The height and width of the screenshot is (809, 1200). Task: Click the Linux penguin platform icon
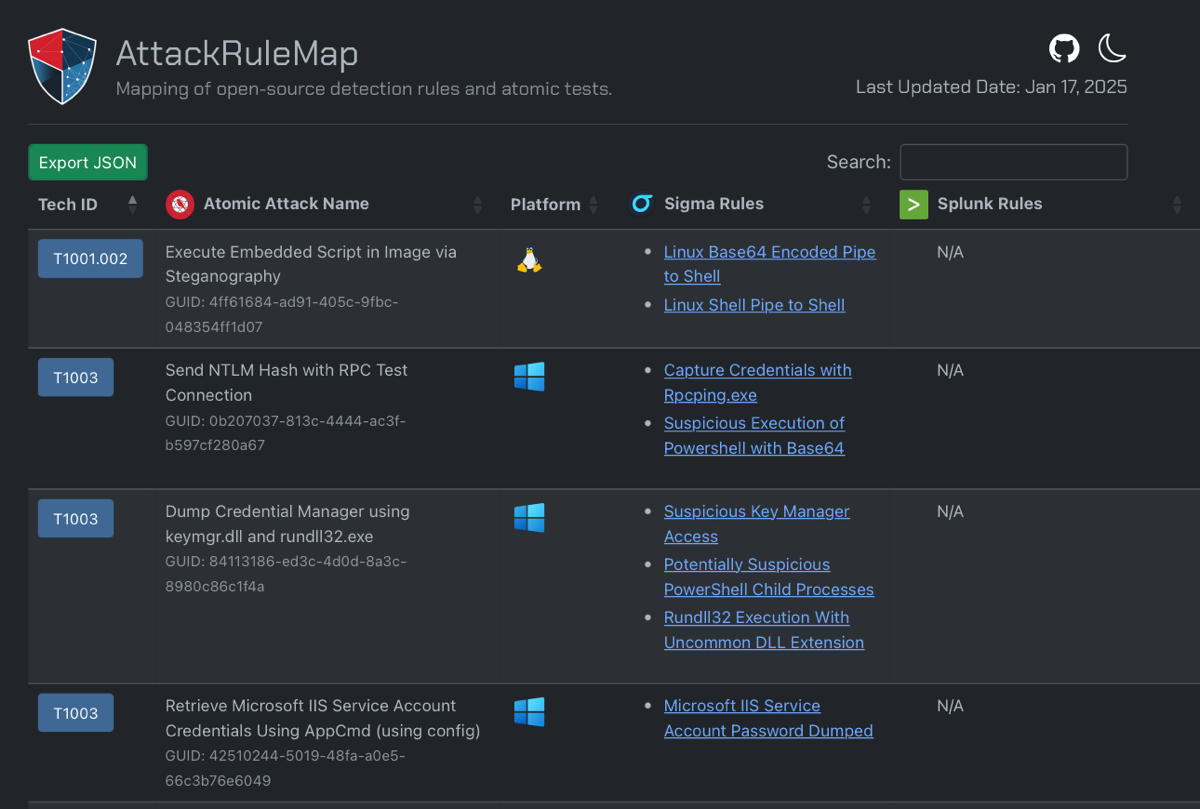(529, 260)
